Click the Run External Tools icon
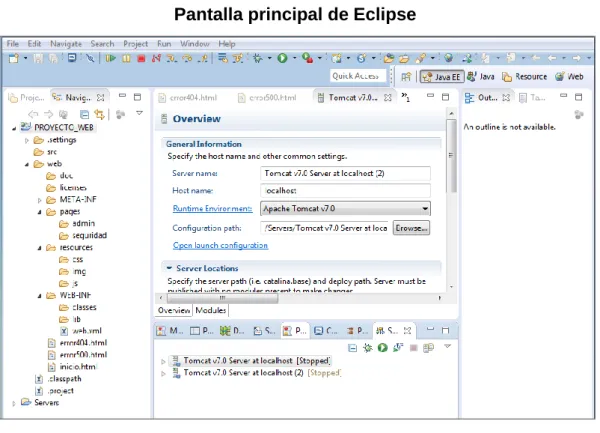The image size is (600, 433). tap(307, 58)
